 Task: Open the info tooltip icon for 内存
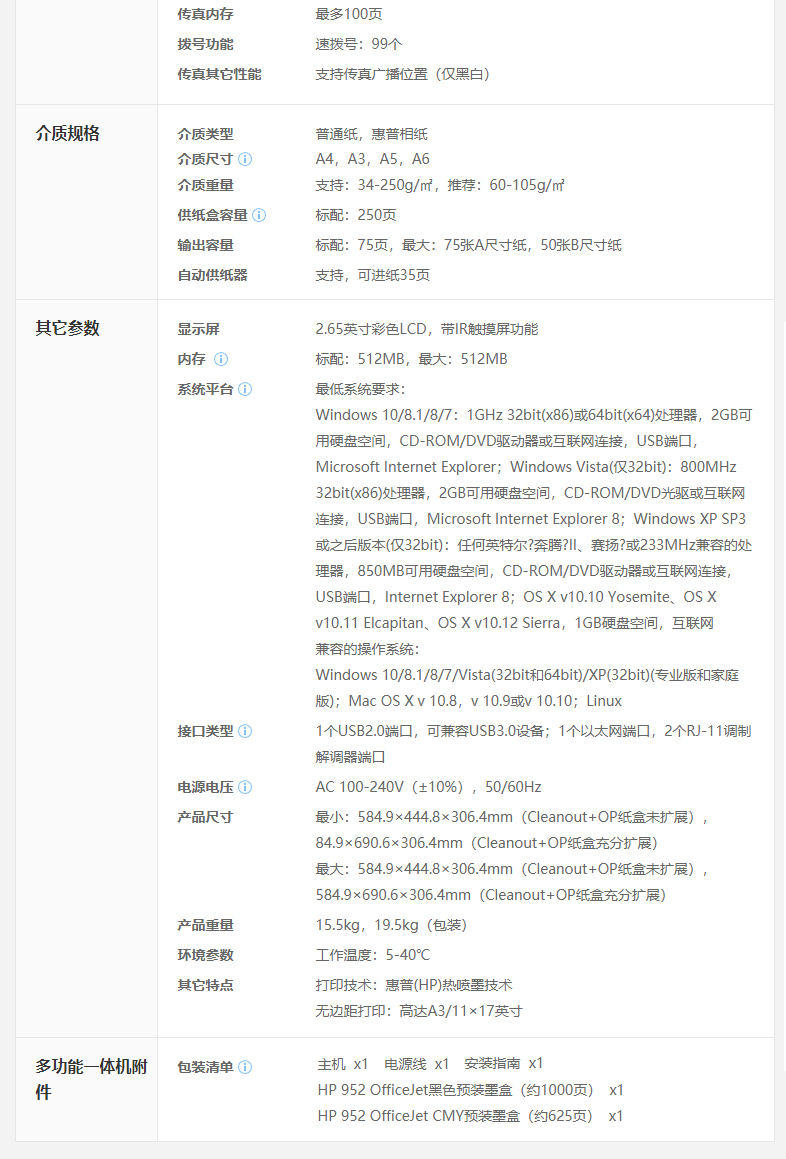click(x=221, y=359)
